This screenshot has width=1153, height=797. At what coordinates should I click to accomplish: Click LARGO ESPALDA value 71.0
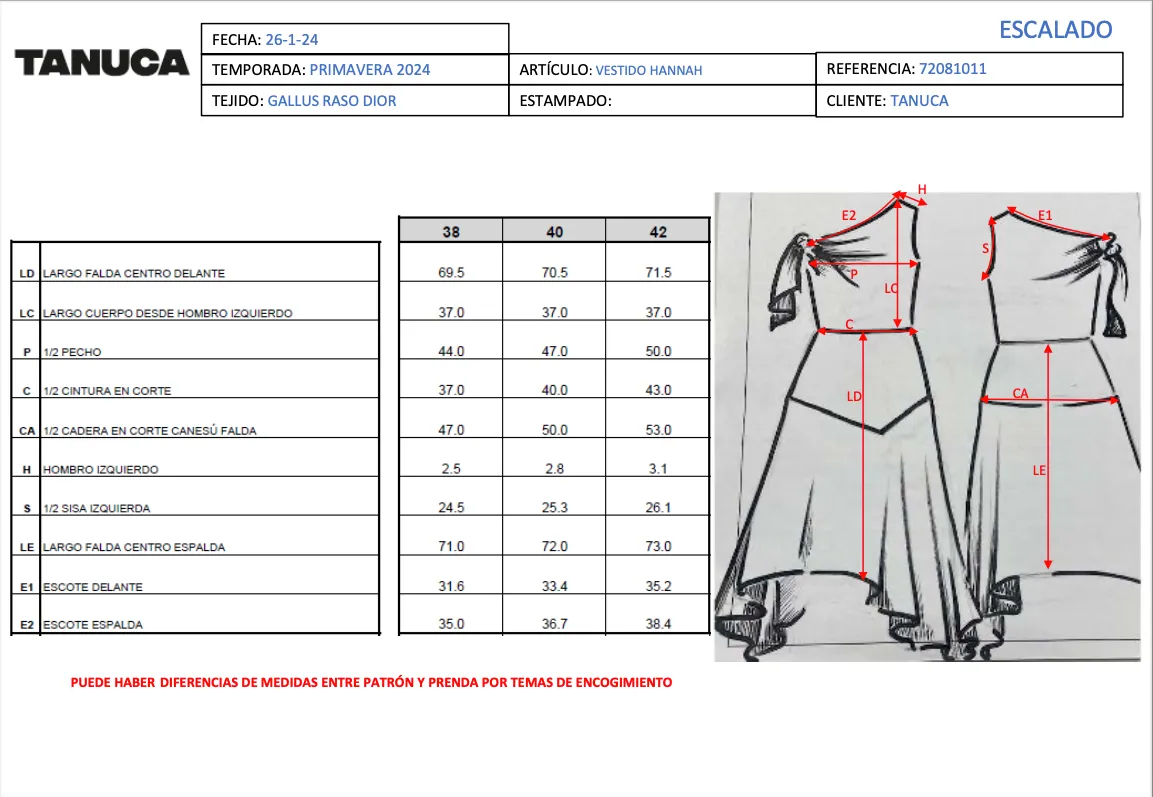pos(451,546)
